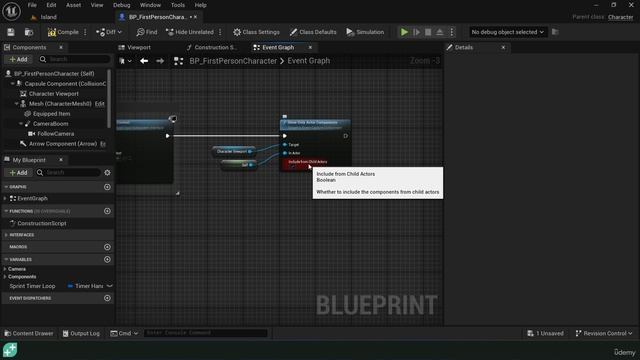Save the current blueprint asset
The height and width of the screenshot is (360, 640).
[x=11, y=32]
